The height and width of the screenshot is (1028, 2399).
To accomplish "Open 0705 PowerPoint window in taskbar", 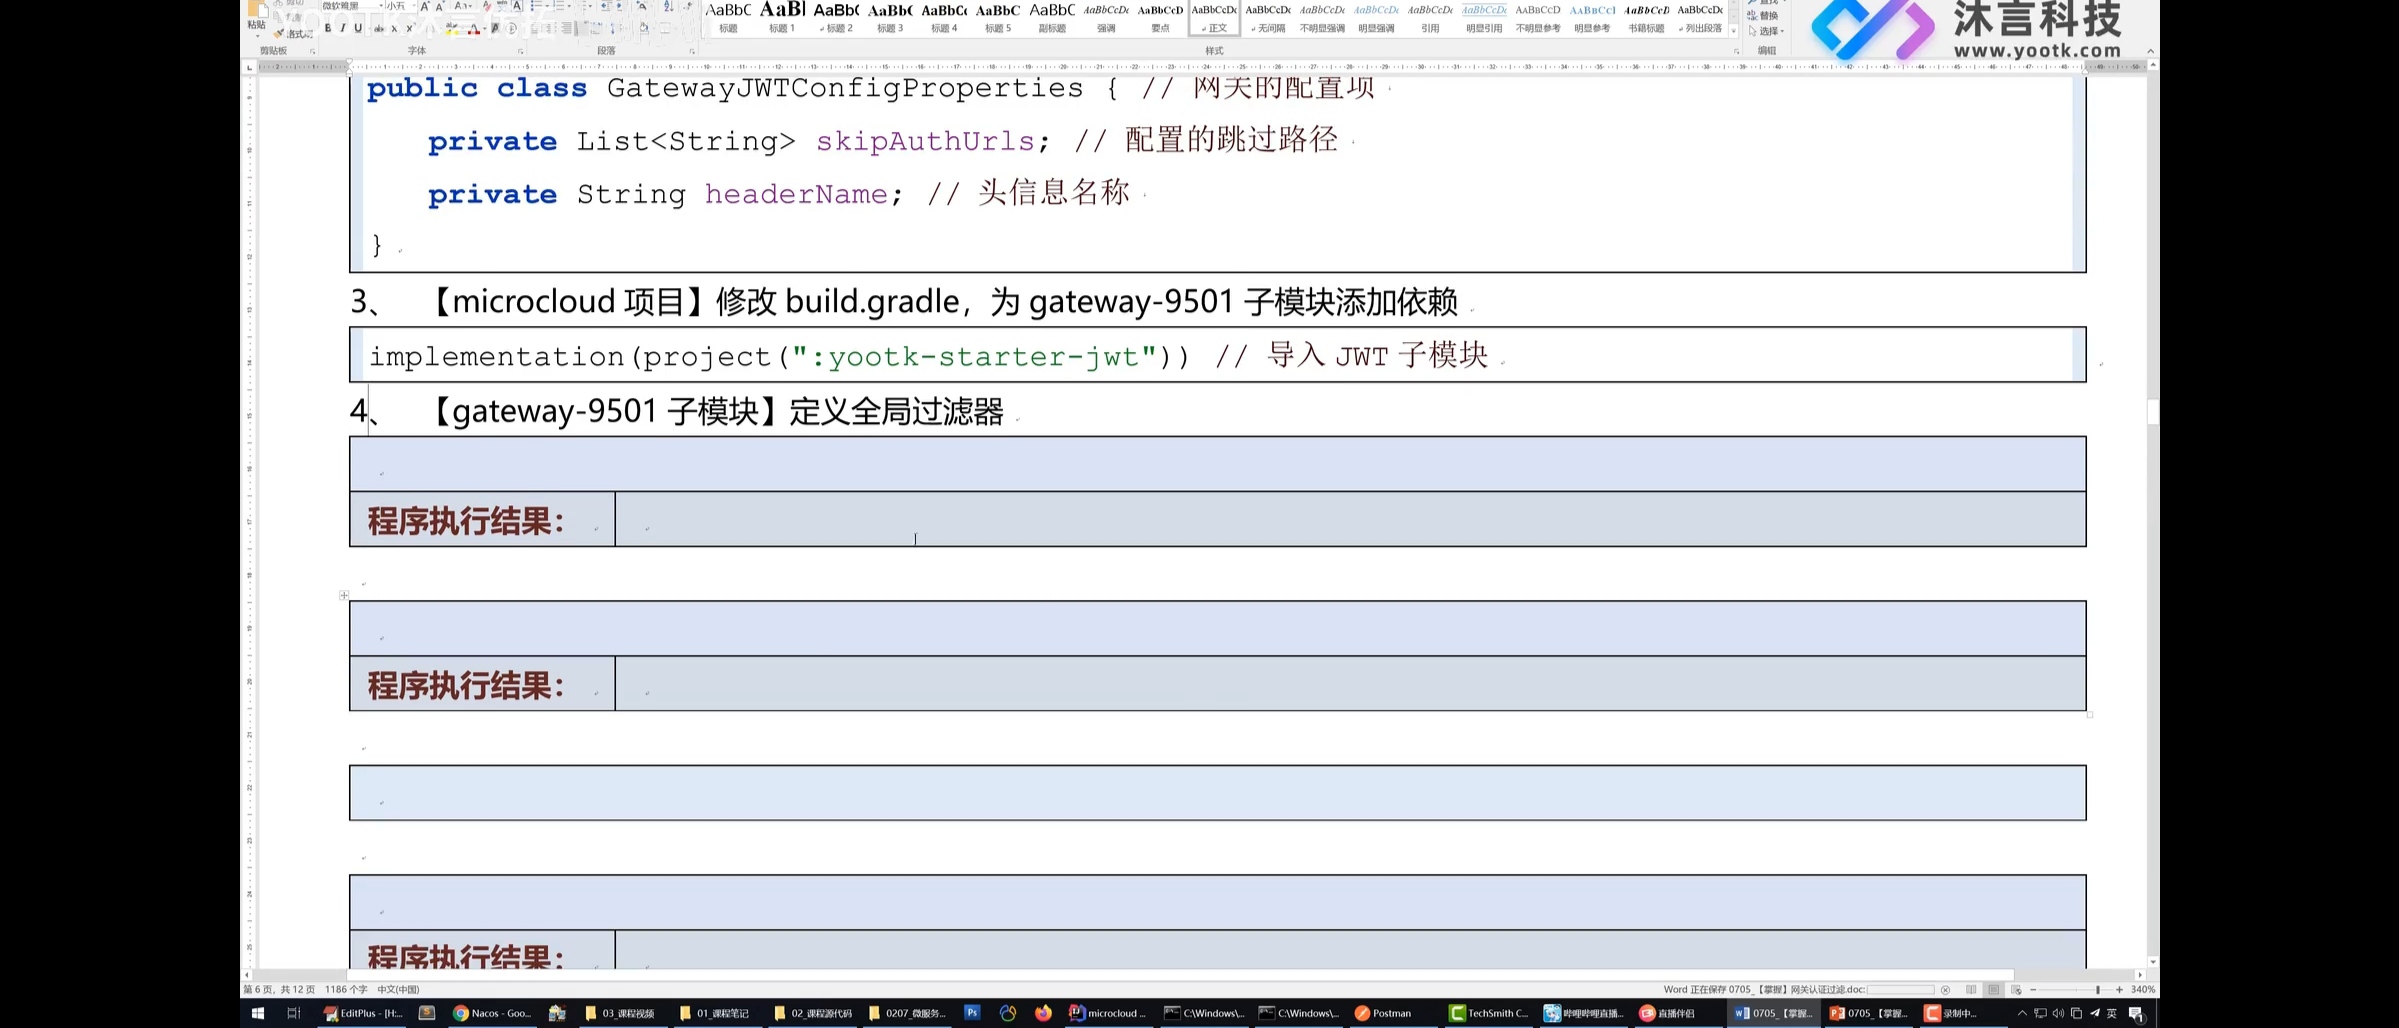I will pos(1868,1013).
